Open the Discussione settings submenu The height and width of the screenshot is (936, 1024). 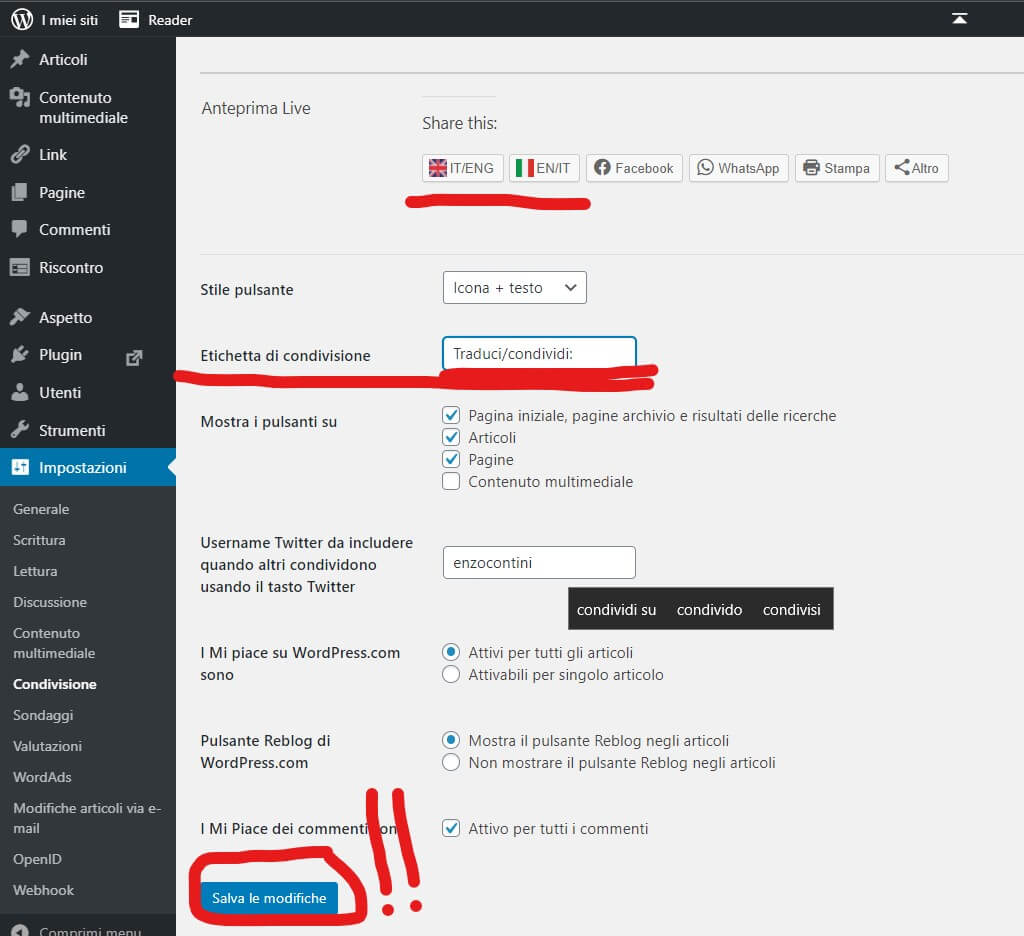(50, 602)
